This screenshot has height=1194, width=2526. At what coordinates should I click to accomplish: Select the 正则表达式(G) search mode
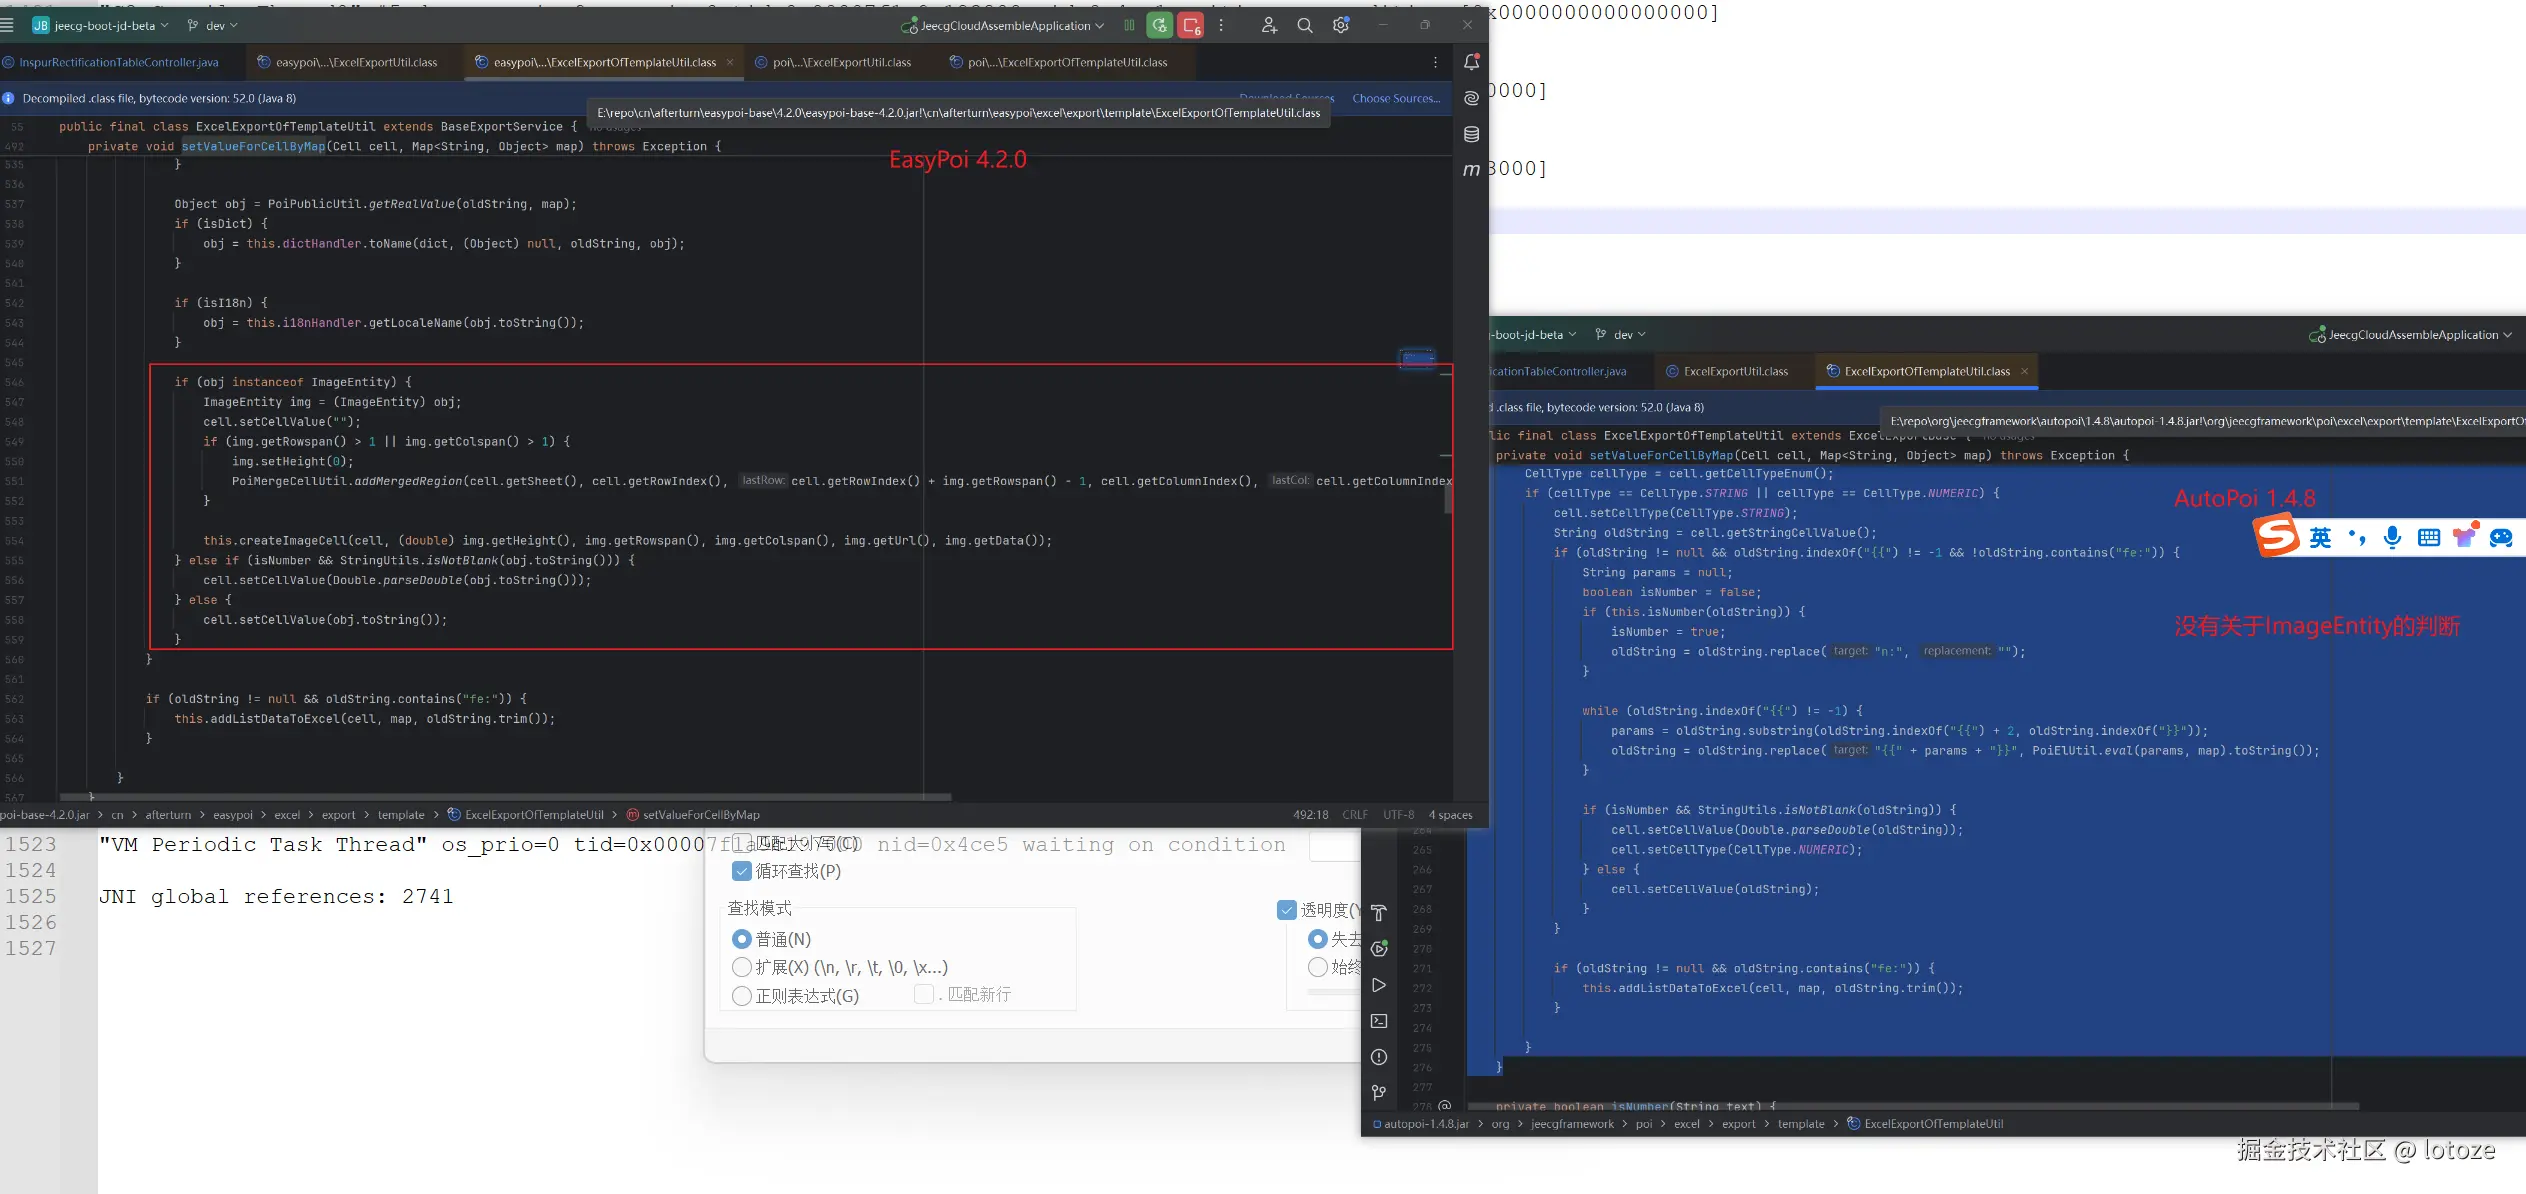coord(742,996)
